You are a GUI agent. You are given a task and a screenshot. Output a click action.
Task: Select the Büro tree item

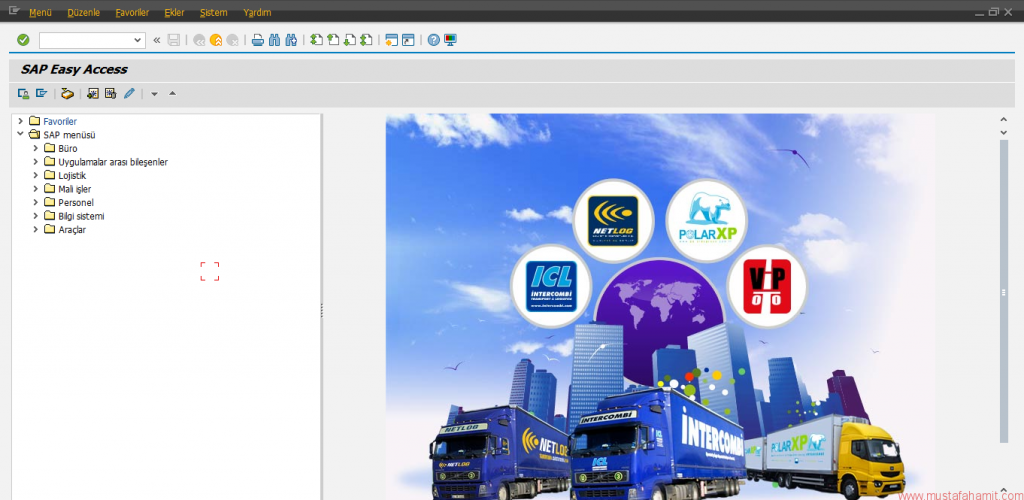tap(68, 149)
